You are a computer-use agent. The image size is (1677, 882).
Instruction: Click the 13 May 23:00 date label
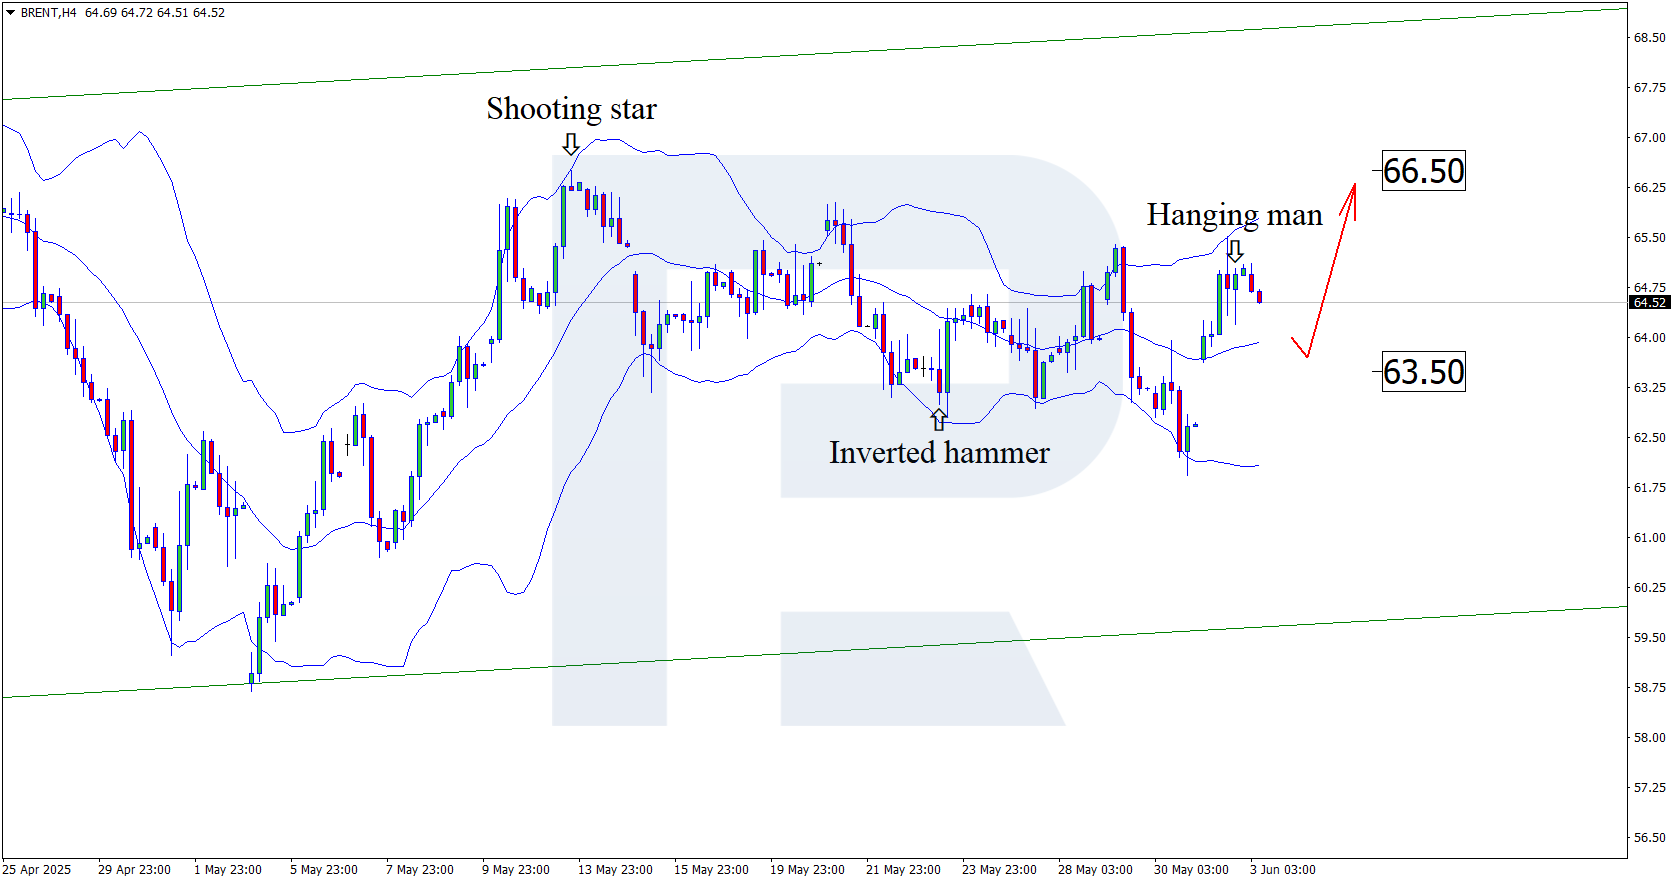(615, 870)
